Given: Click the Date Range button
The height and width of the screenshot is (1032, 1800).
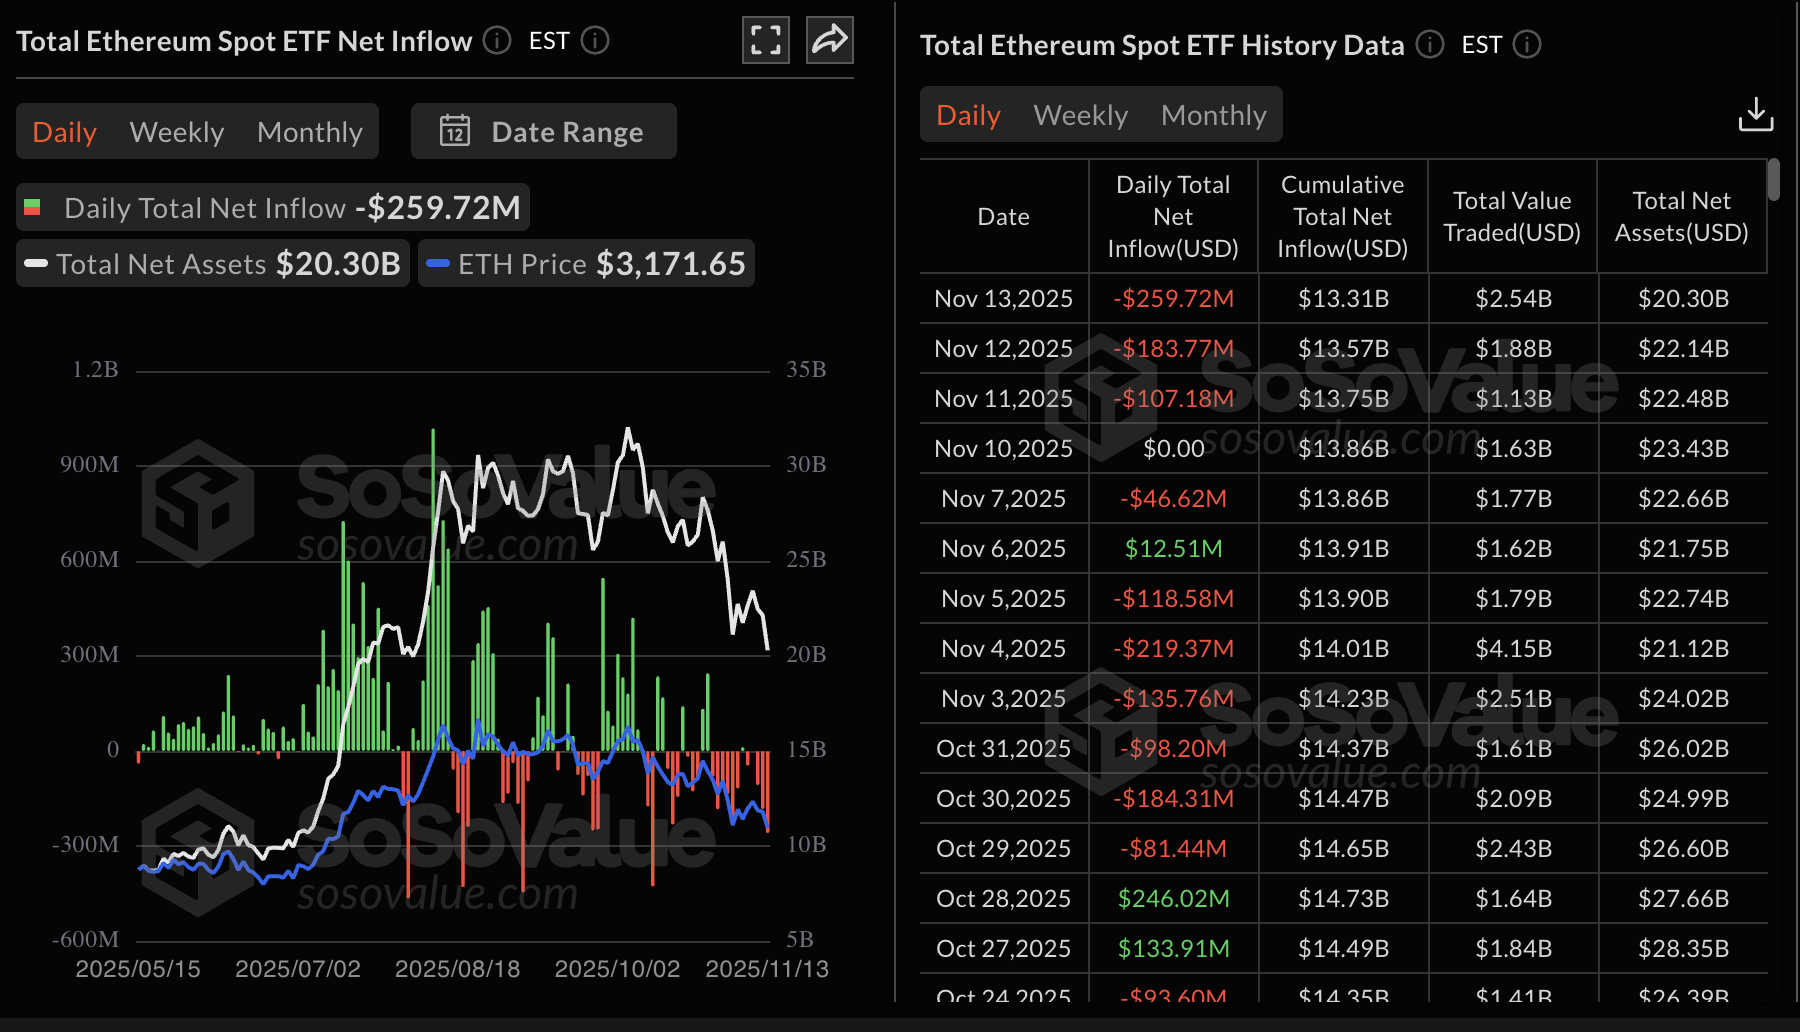Looking at the screenshot, I should point(543,131).
